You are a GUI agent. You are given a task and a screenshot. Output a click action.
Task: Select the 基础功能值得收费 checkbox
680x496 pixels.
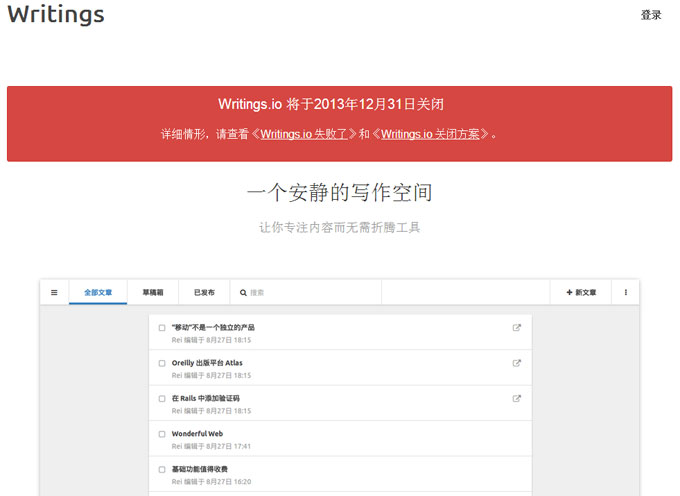tap(162, 469)
